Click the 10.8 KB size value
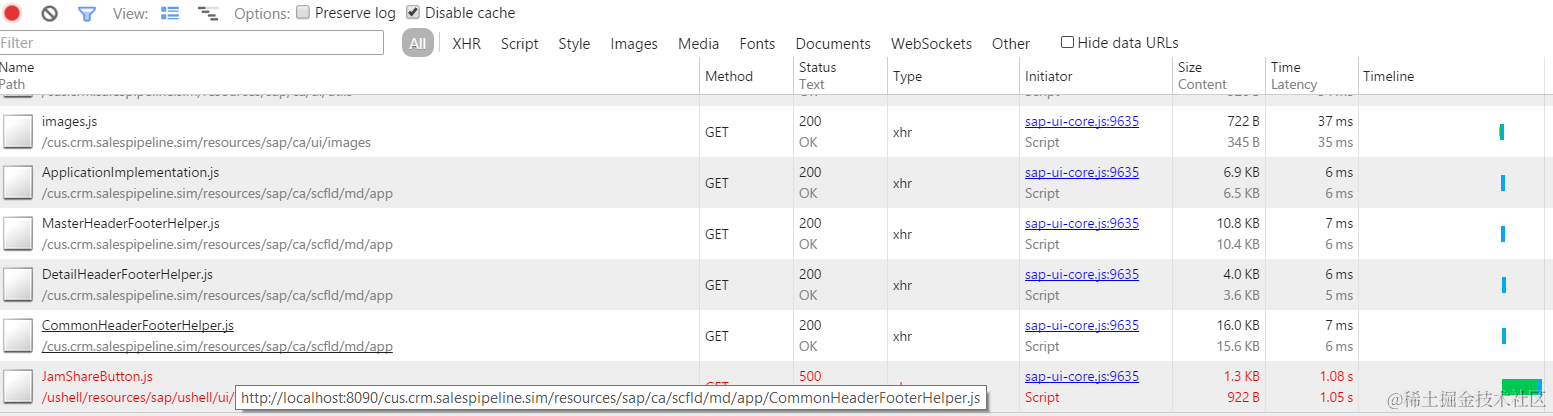The image size is (1553, 416). 1238,223
